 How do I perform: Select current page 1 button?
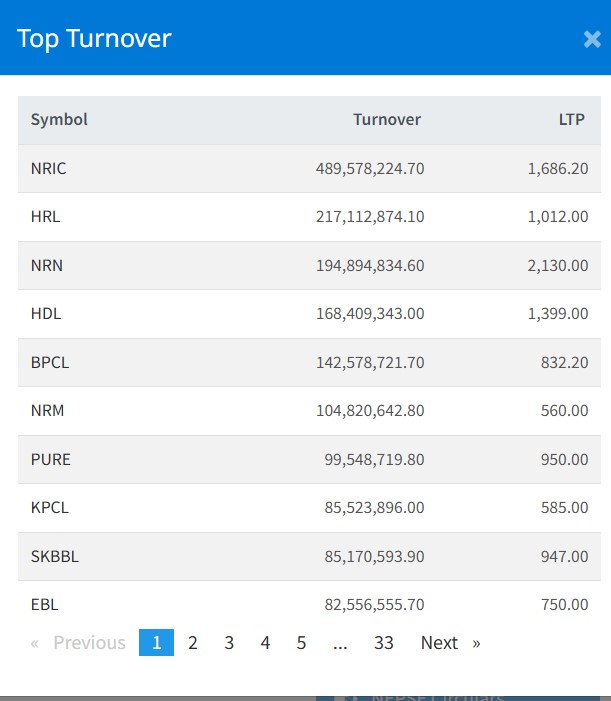tap(156, 643)
